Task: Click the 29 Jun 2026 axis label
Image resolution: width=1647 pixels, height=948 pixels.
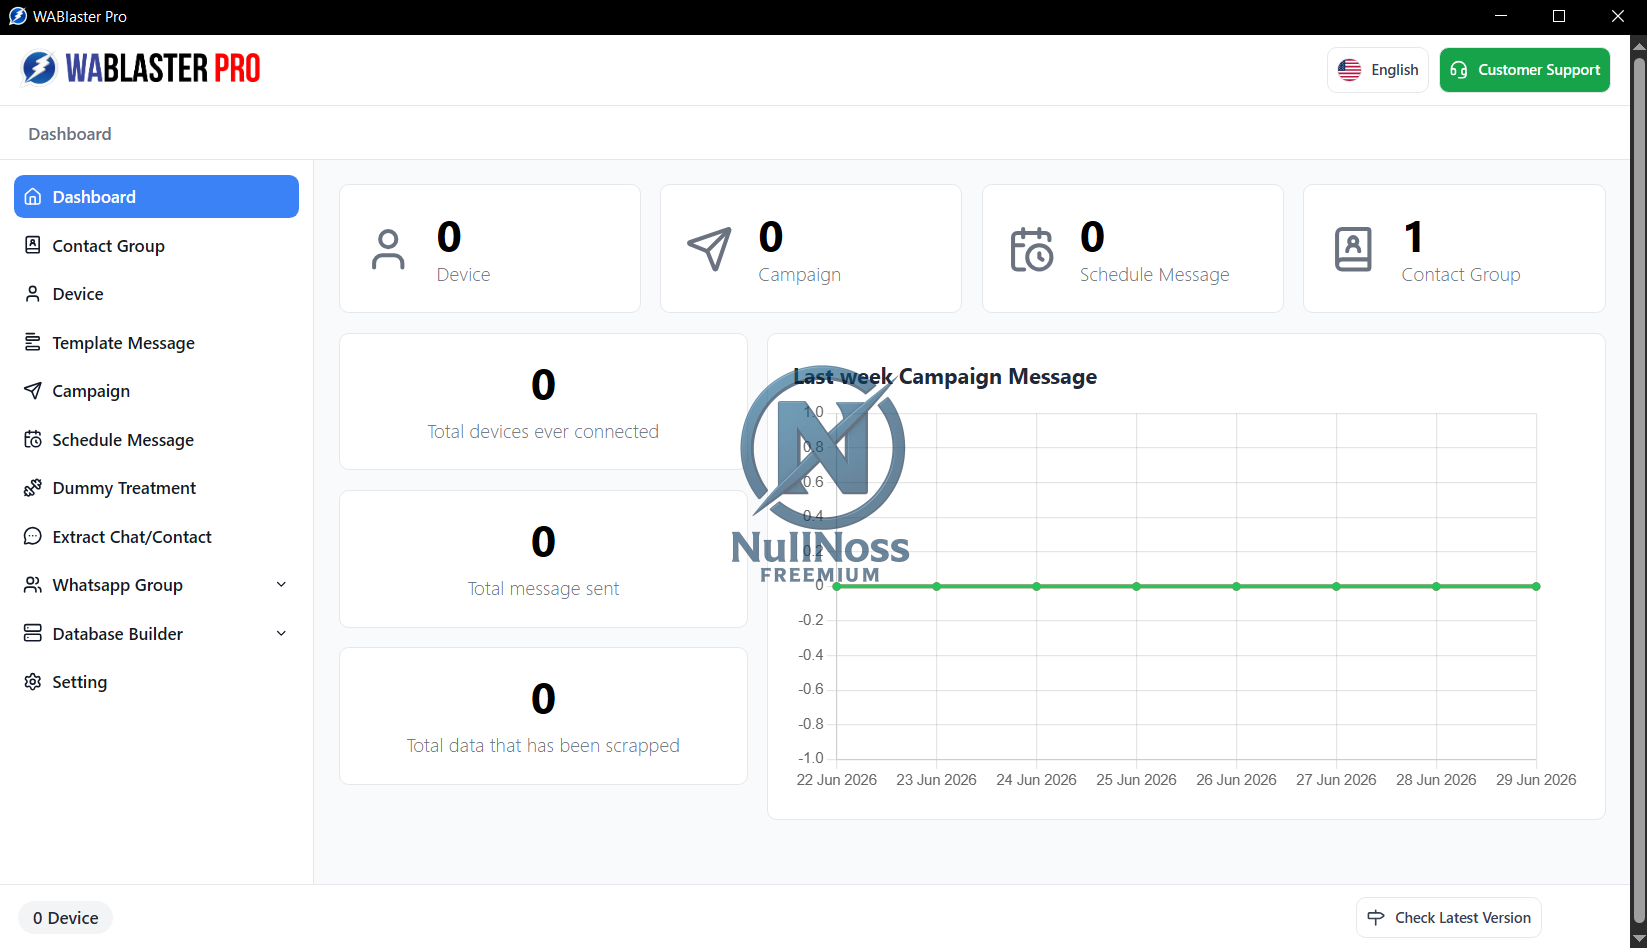Action: (1536, 780)
